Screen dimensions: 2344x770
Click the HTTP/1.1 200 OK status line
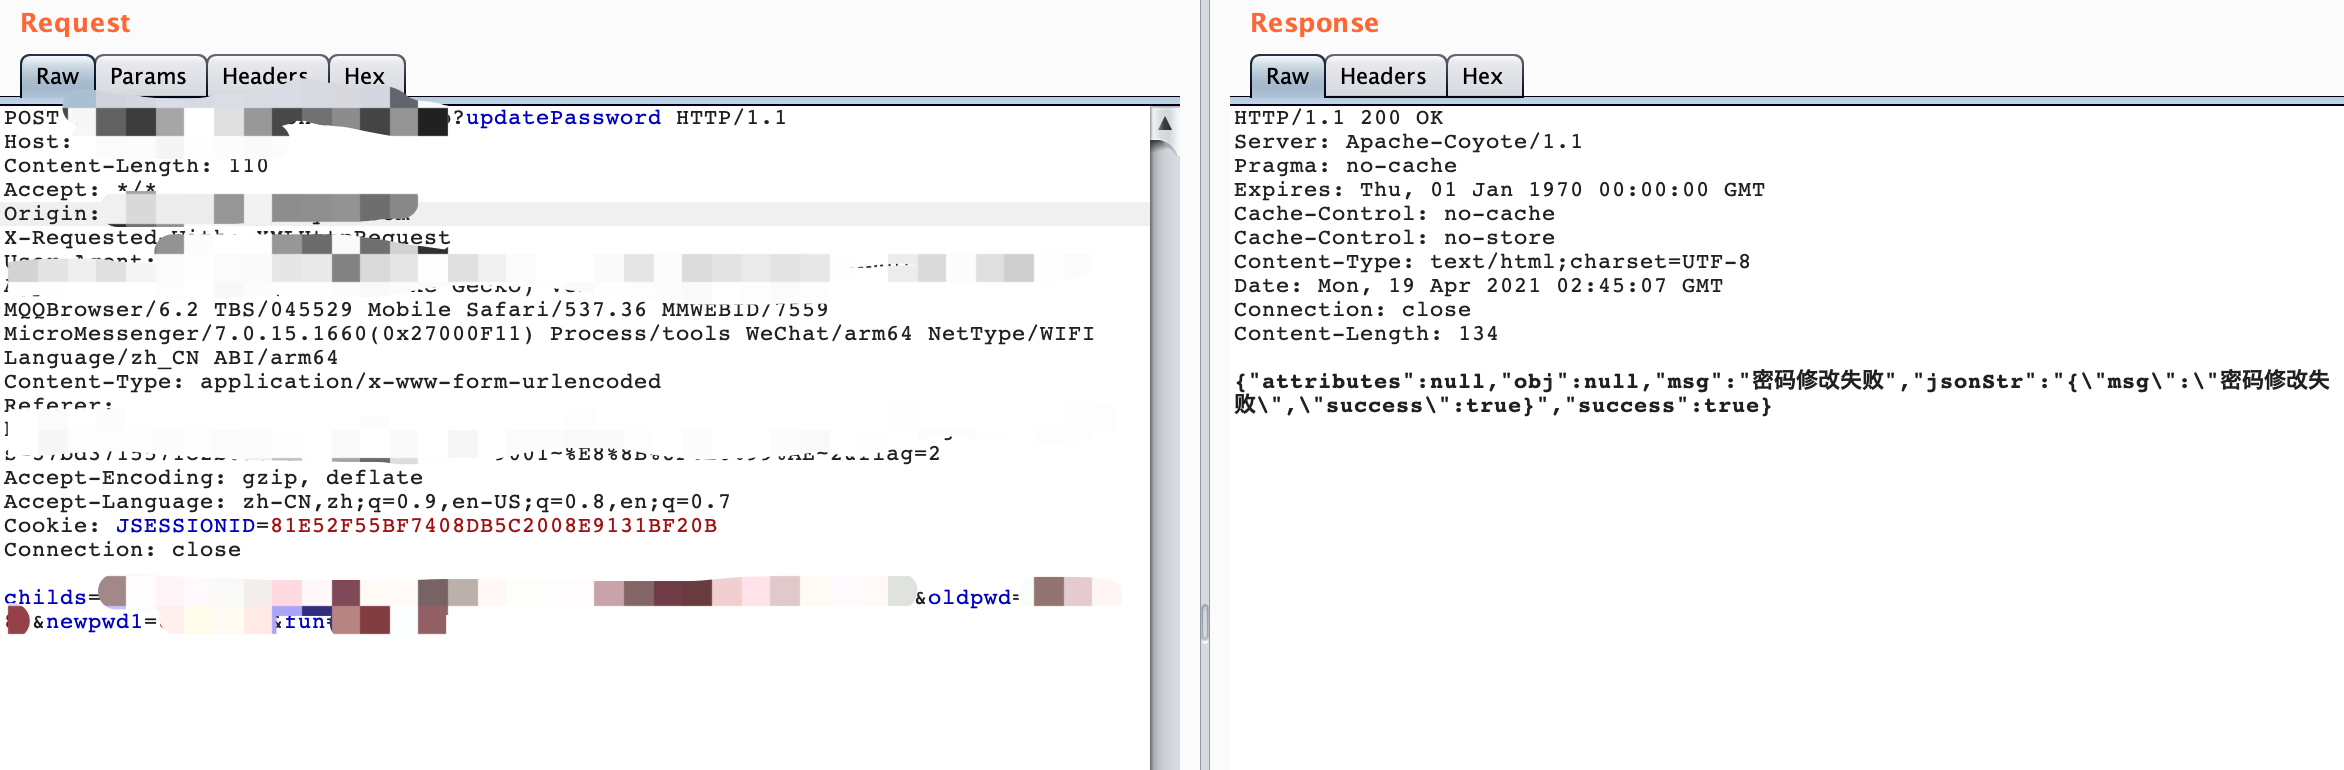(x=1338, y=118)
